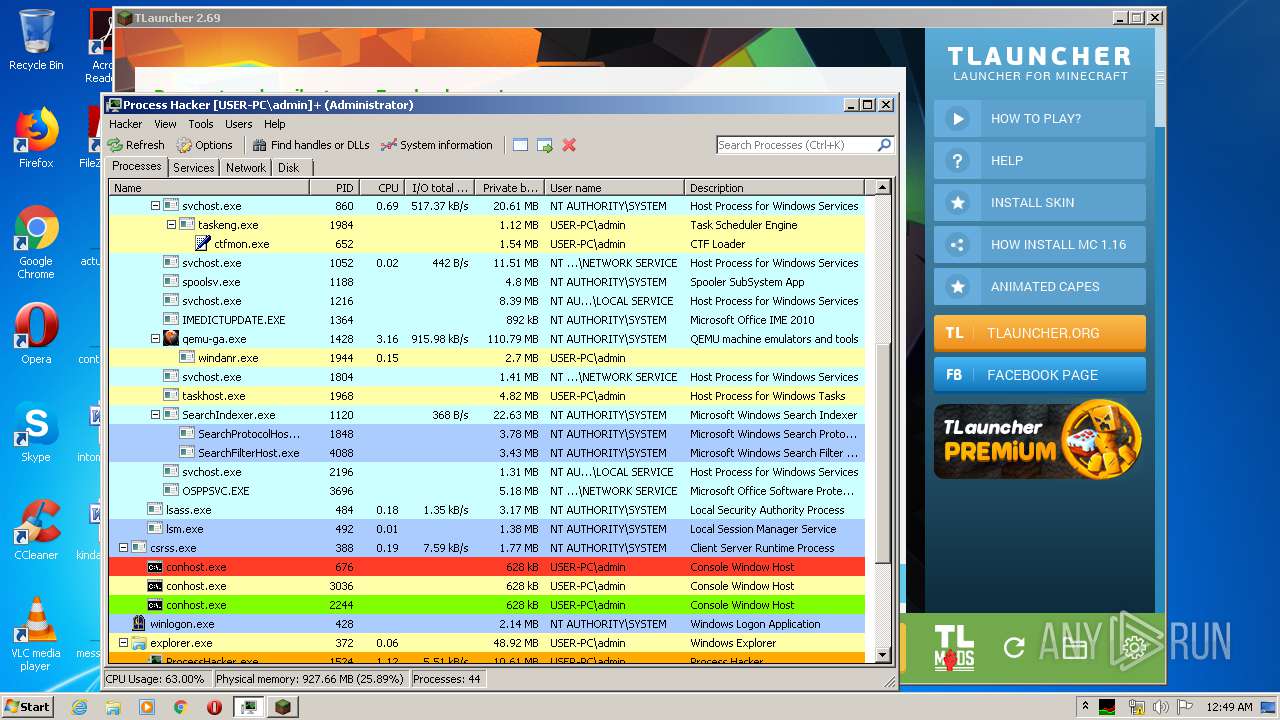The image size is (1280, 720).
Task: Click the process list scroll down arrow
Action: pos(882,655)
